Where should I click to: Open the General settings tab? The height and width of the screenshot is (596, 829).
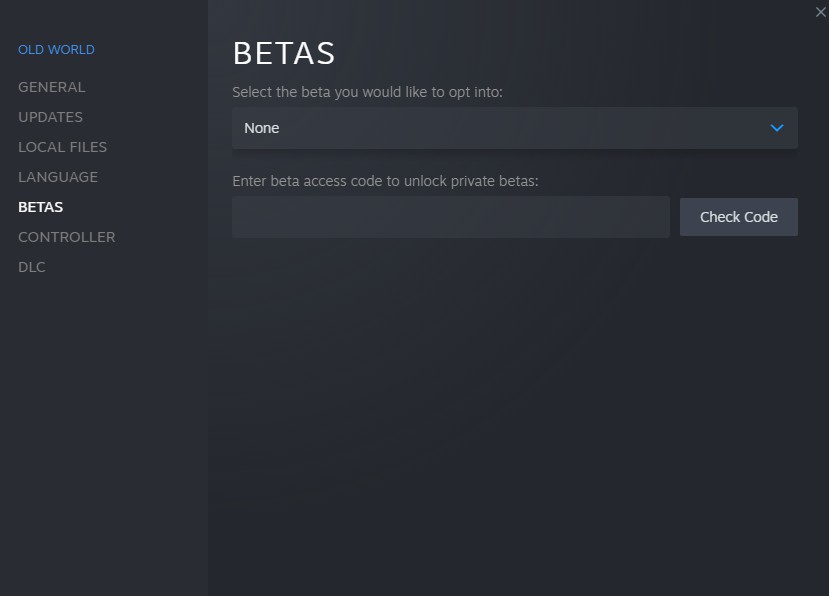click(52, 87)
